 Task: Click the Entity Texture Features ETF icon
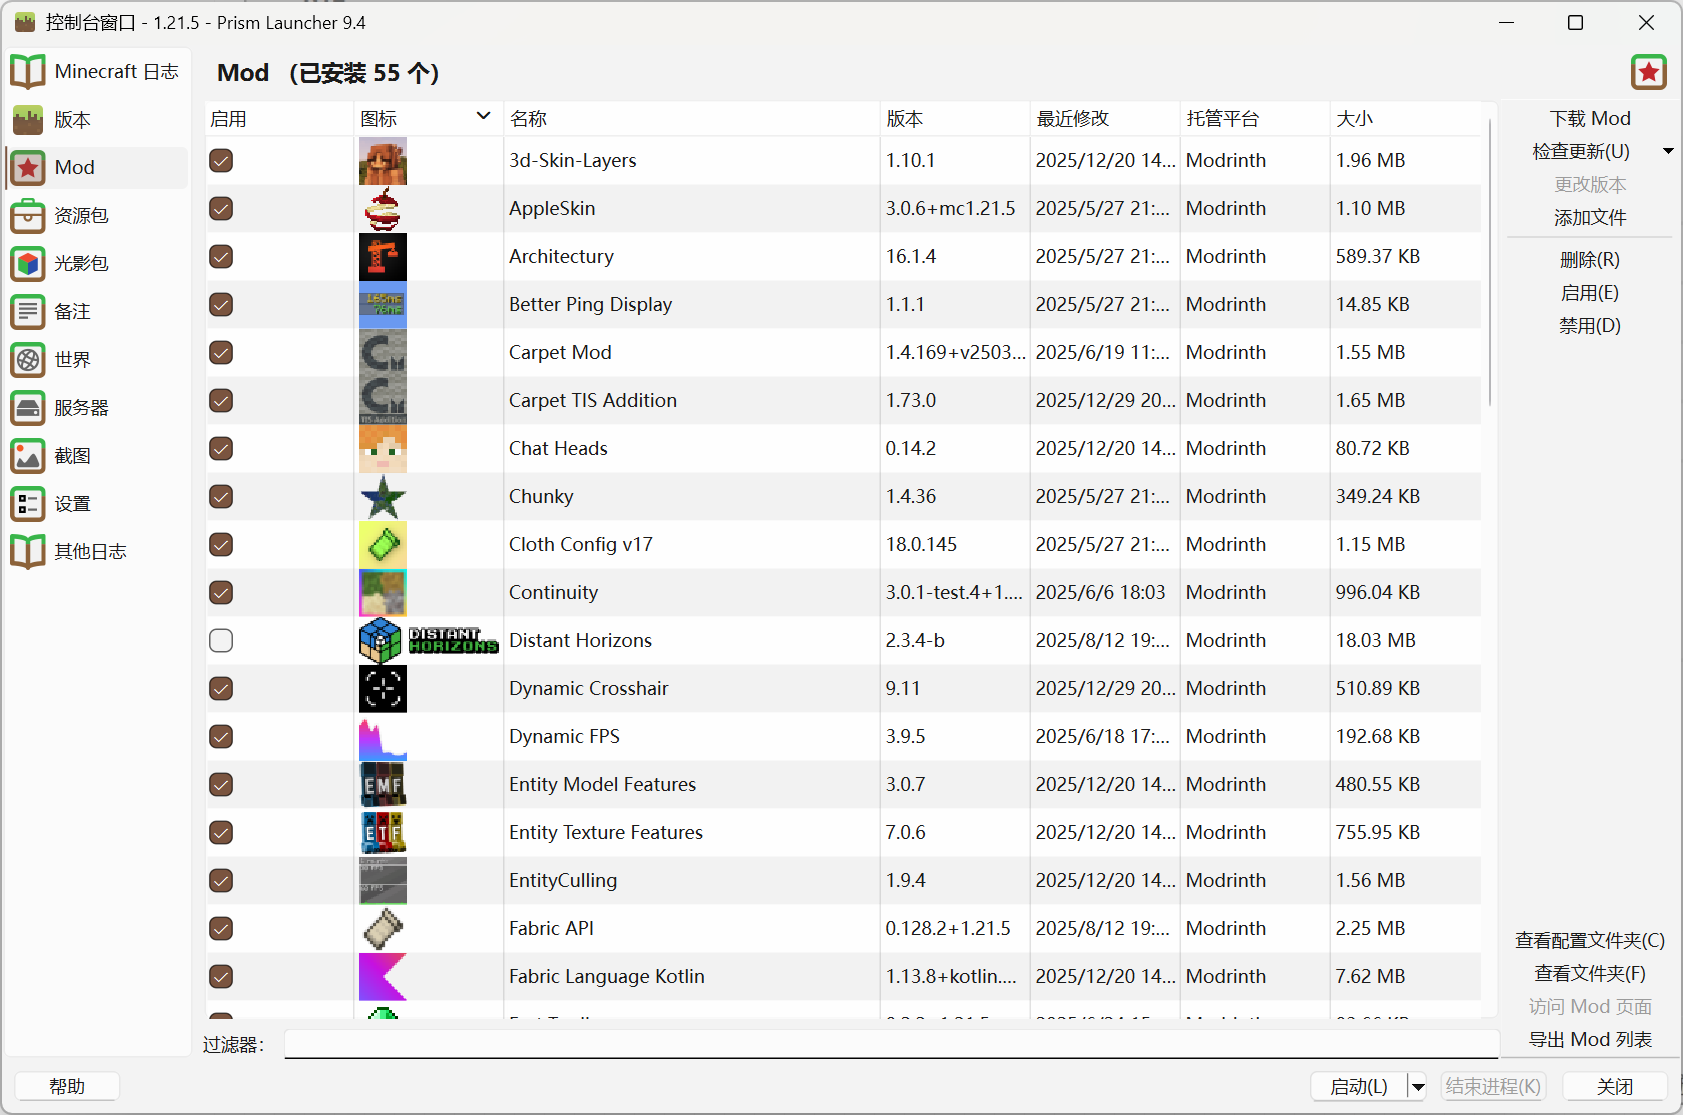(383, 833)
